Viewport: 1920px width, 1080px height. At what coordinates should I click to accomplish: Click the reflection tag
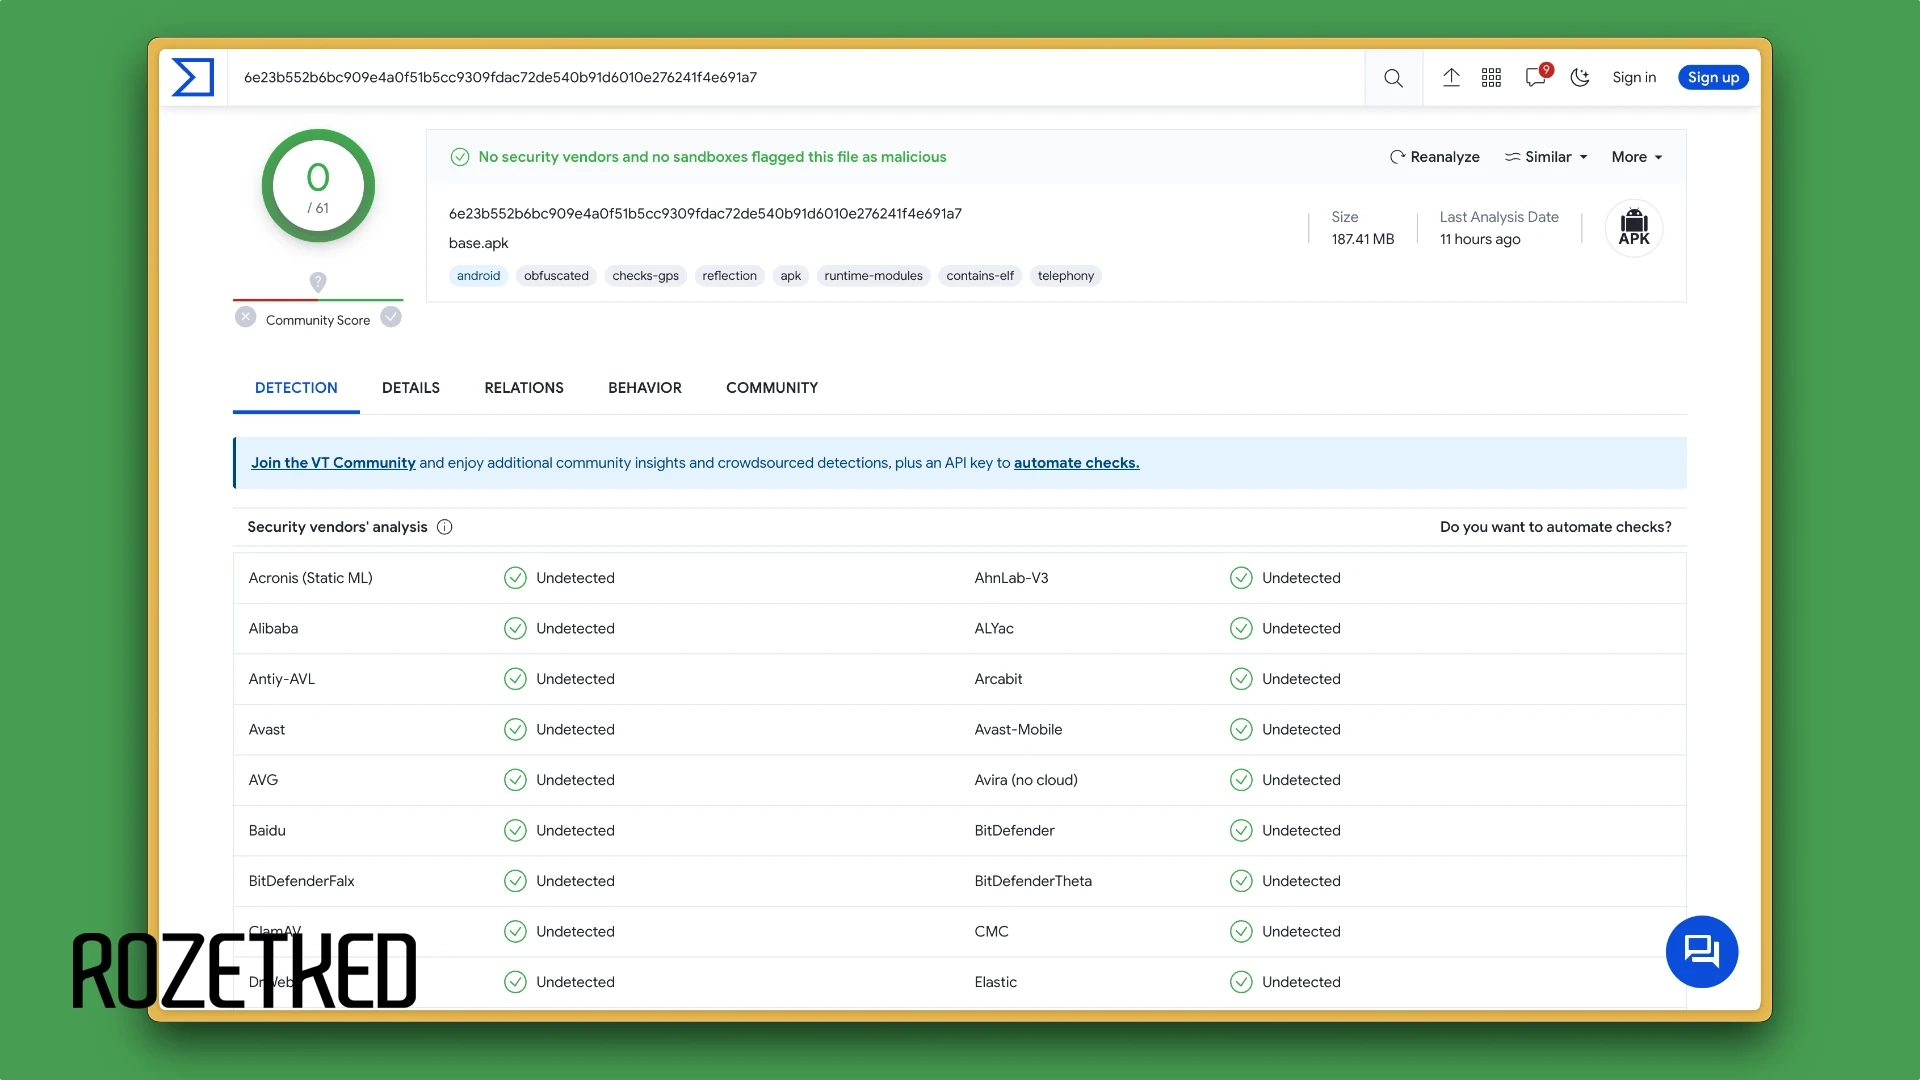pyautogui.click(x=729, y=276)
